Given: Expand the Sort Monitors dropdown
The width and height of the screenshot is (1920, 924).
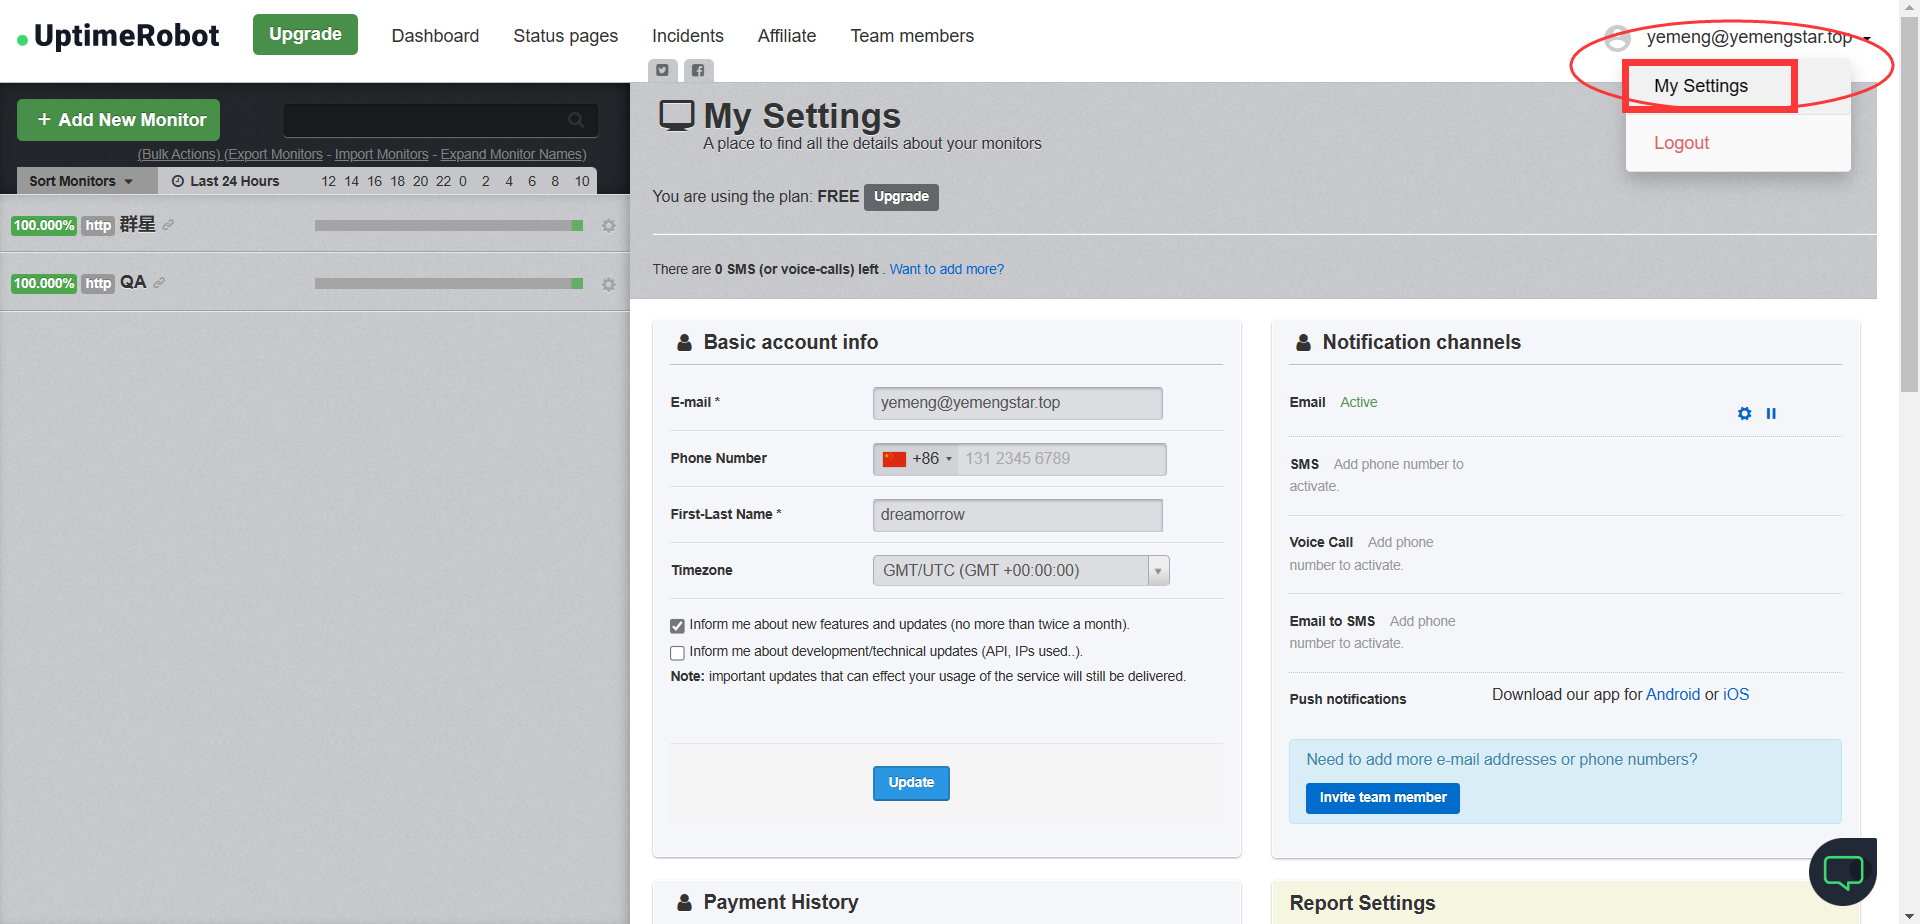Looking at the screenshot, I should (x=81, y=181).
